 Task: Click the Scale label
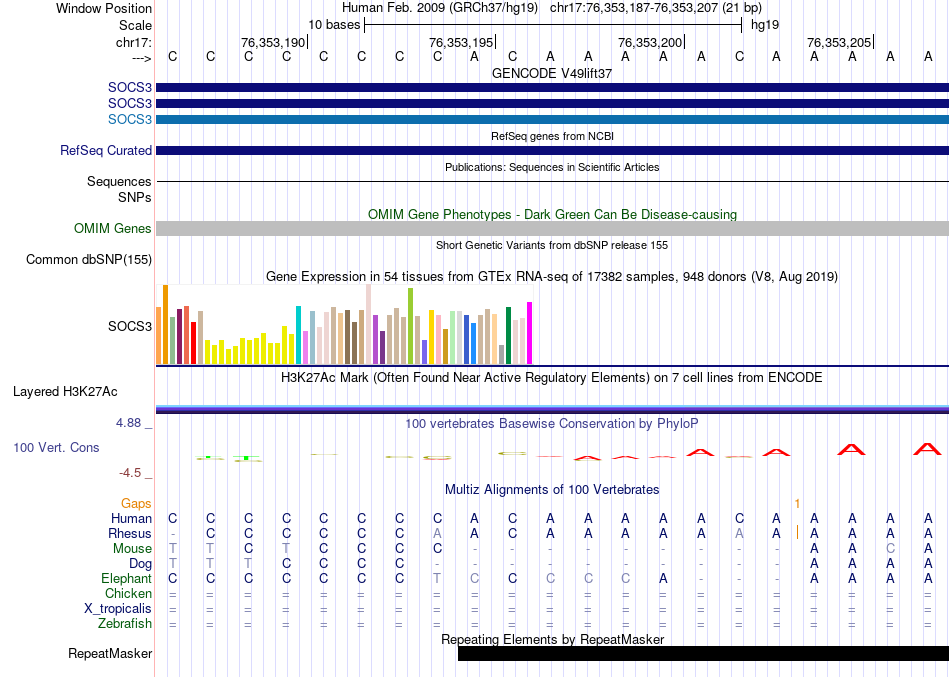[x=135, y=25]
